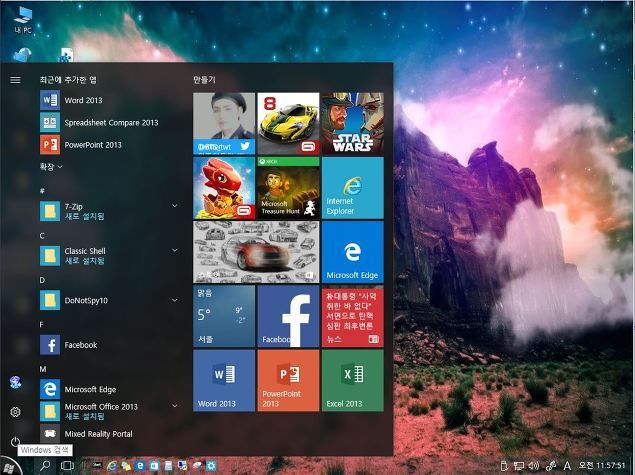The width and height of the screenshot is (635, 475).
Task: Open the Classic Shell folder entry
Action: click(x=109, y=256)
